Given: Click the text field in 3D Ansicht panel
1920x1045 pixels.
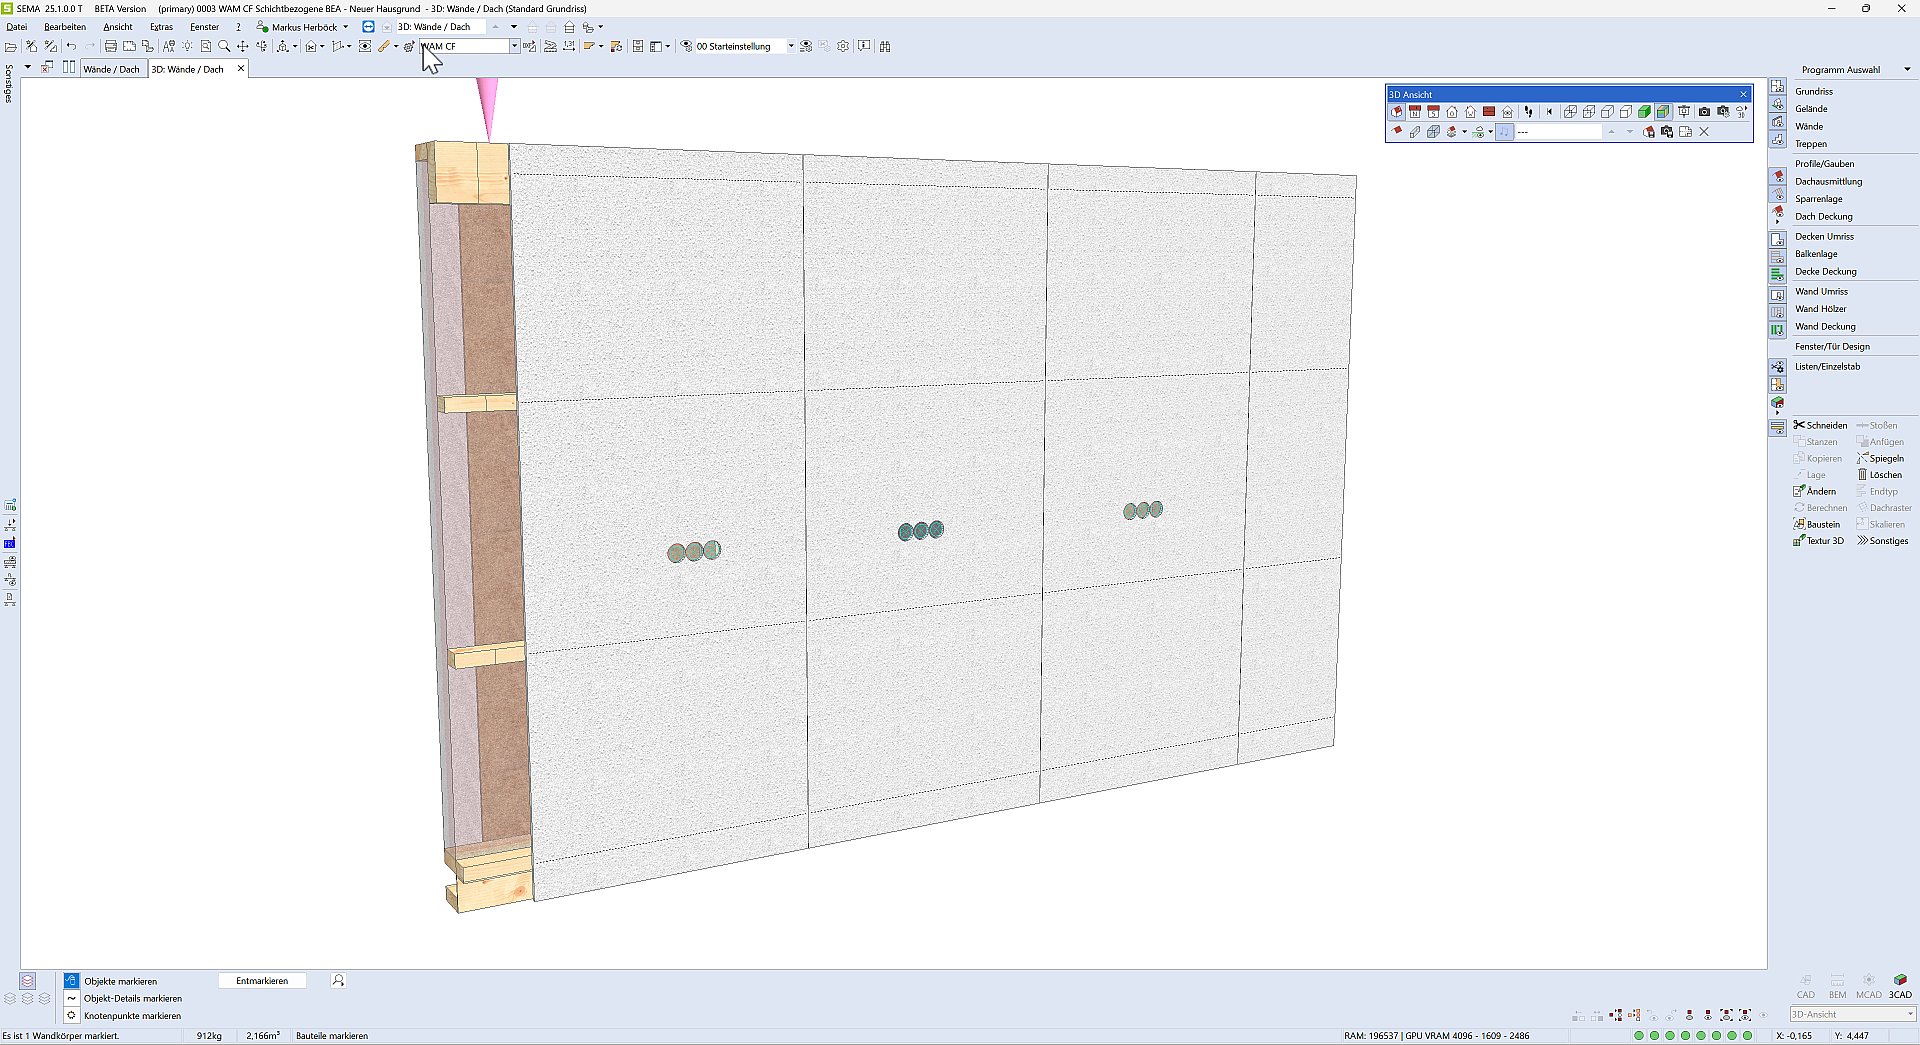Looking at the screenshot, I should (x=1558, y=132).
